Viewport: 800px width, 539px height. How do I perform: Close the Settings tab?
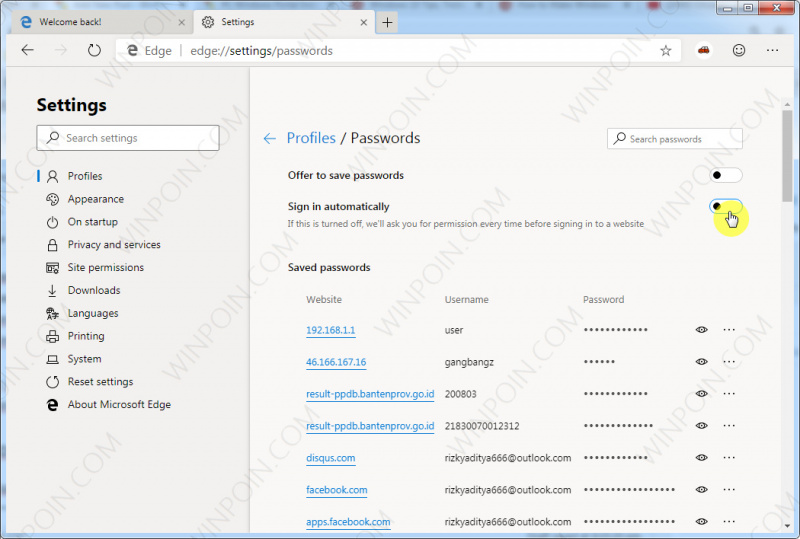pos(363,22)
